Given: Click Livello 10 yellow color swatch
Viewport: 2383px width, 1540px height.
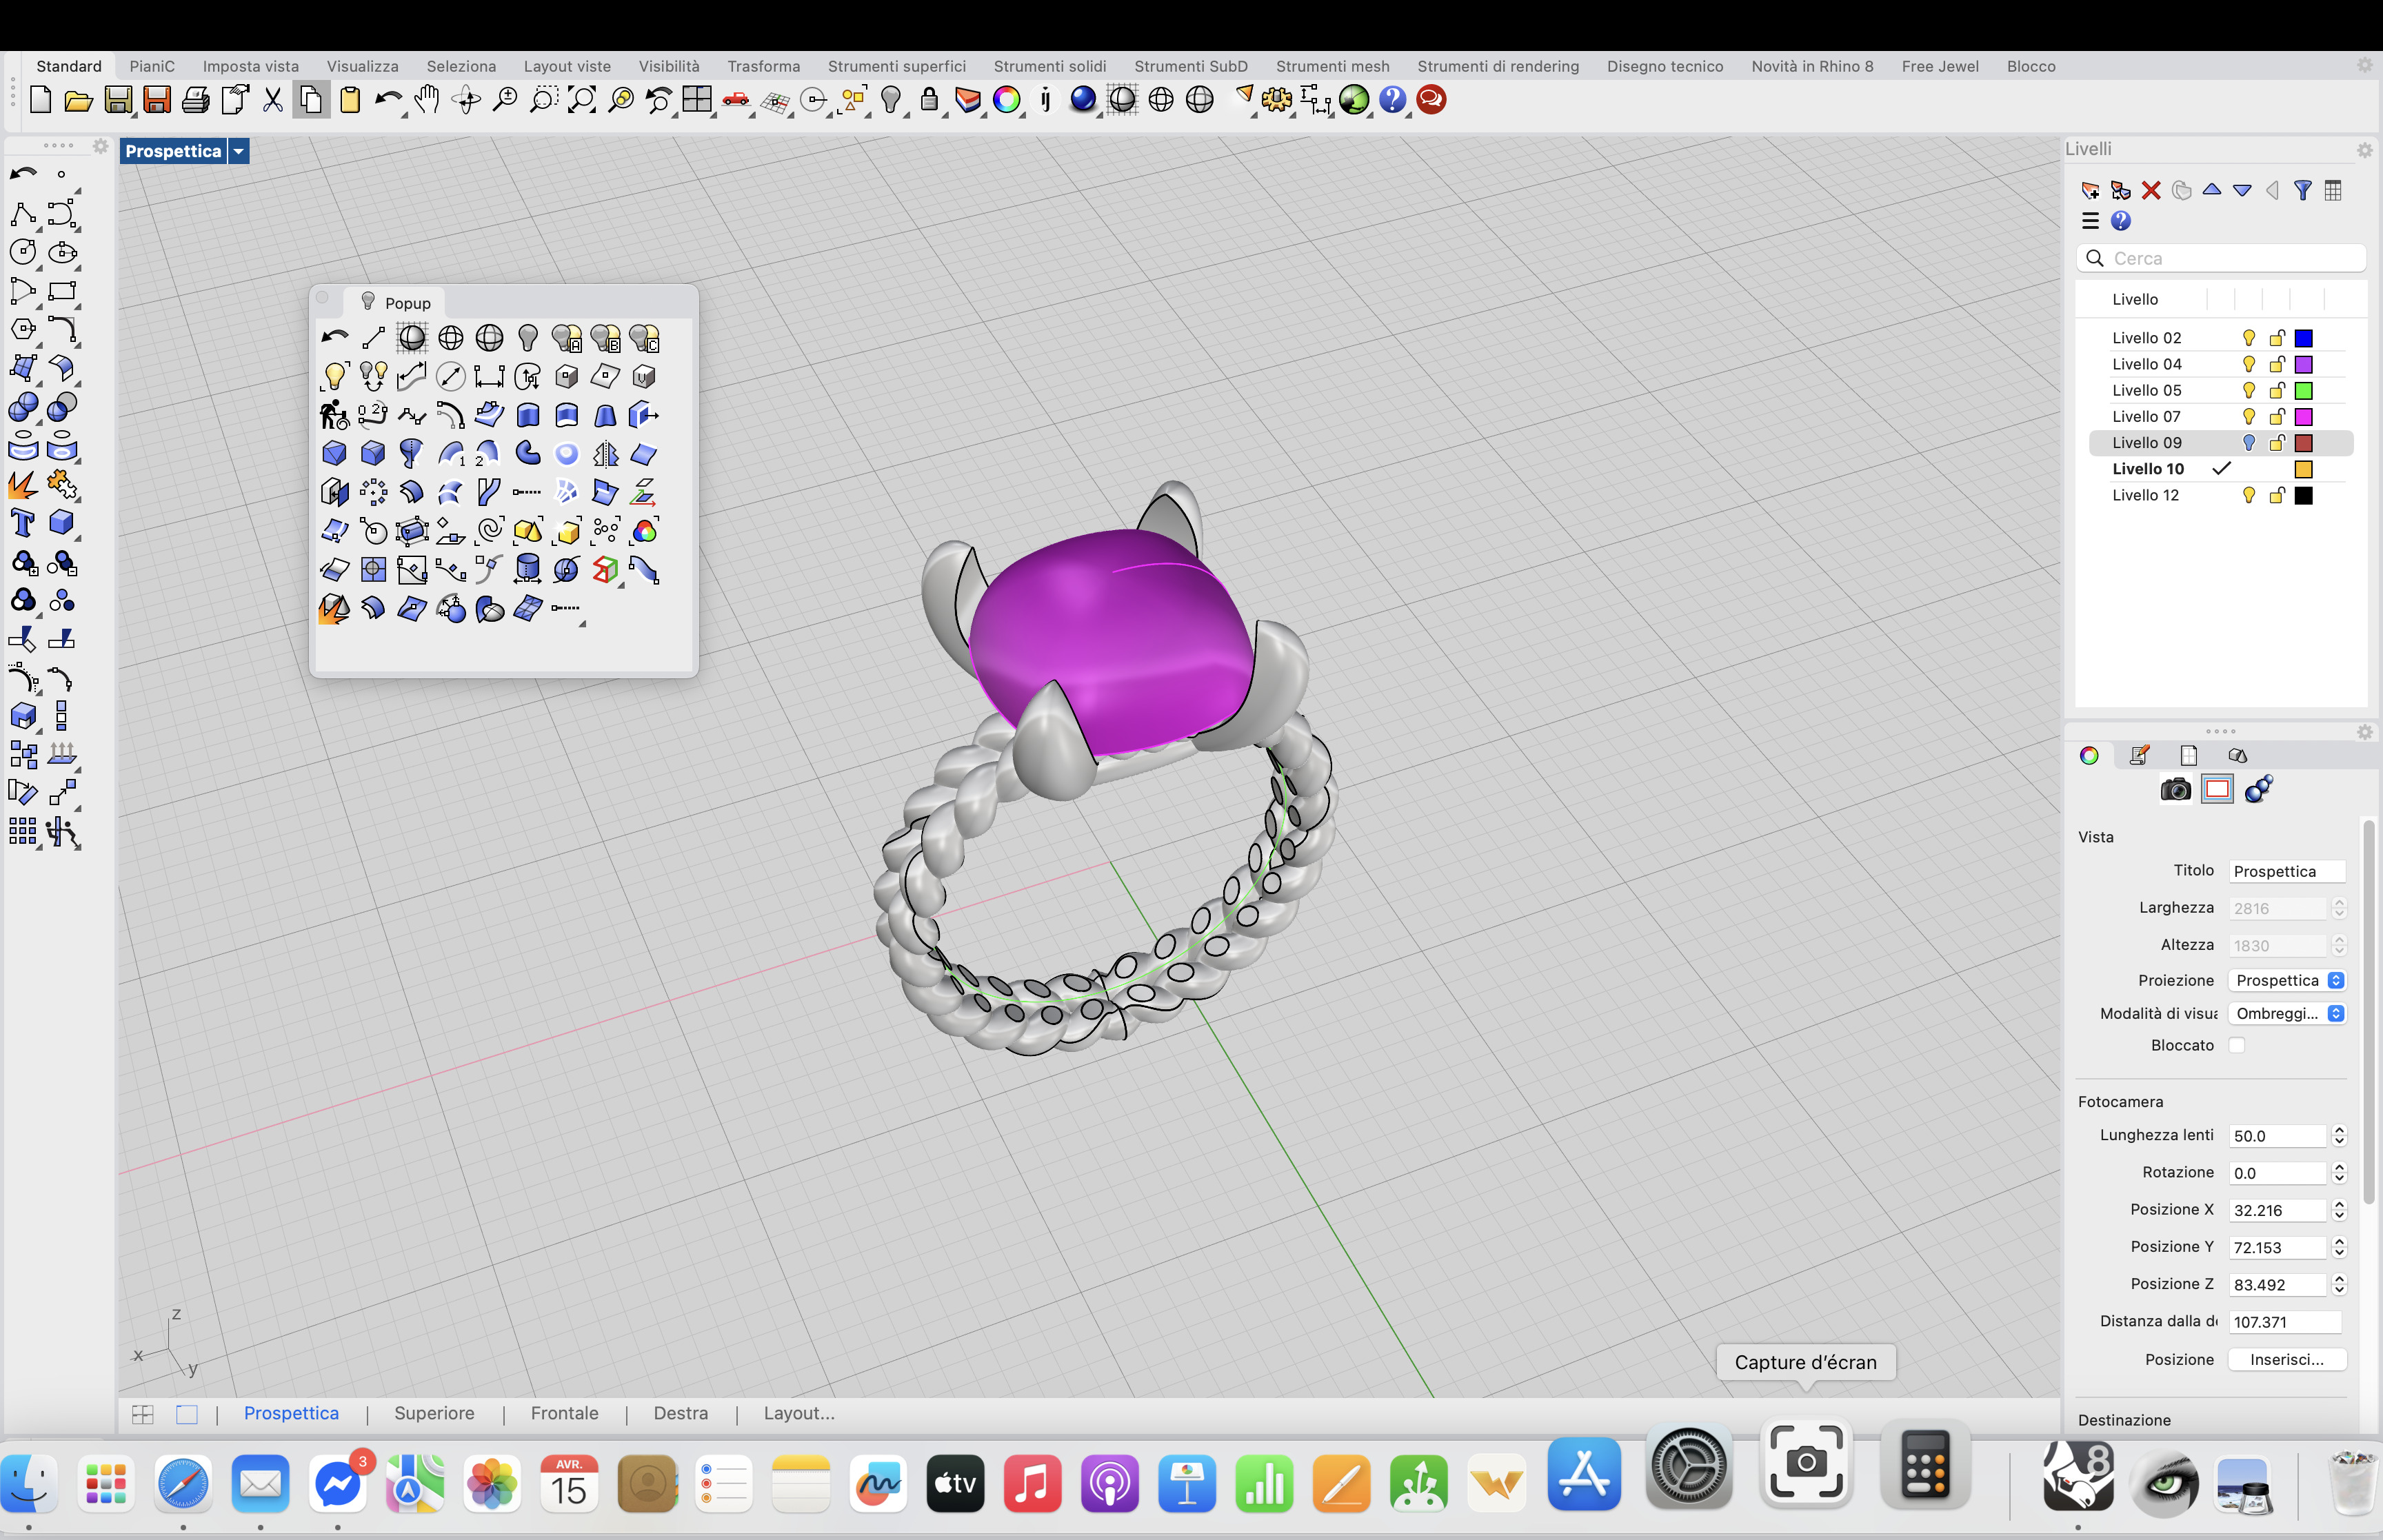Looking at the screenshot, I should (2304, 469).
